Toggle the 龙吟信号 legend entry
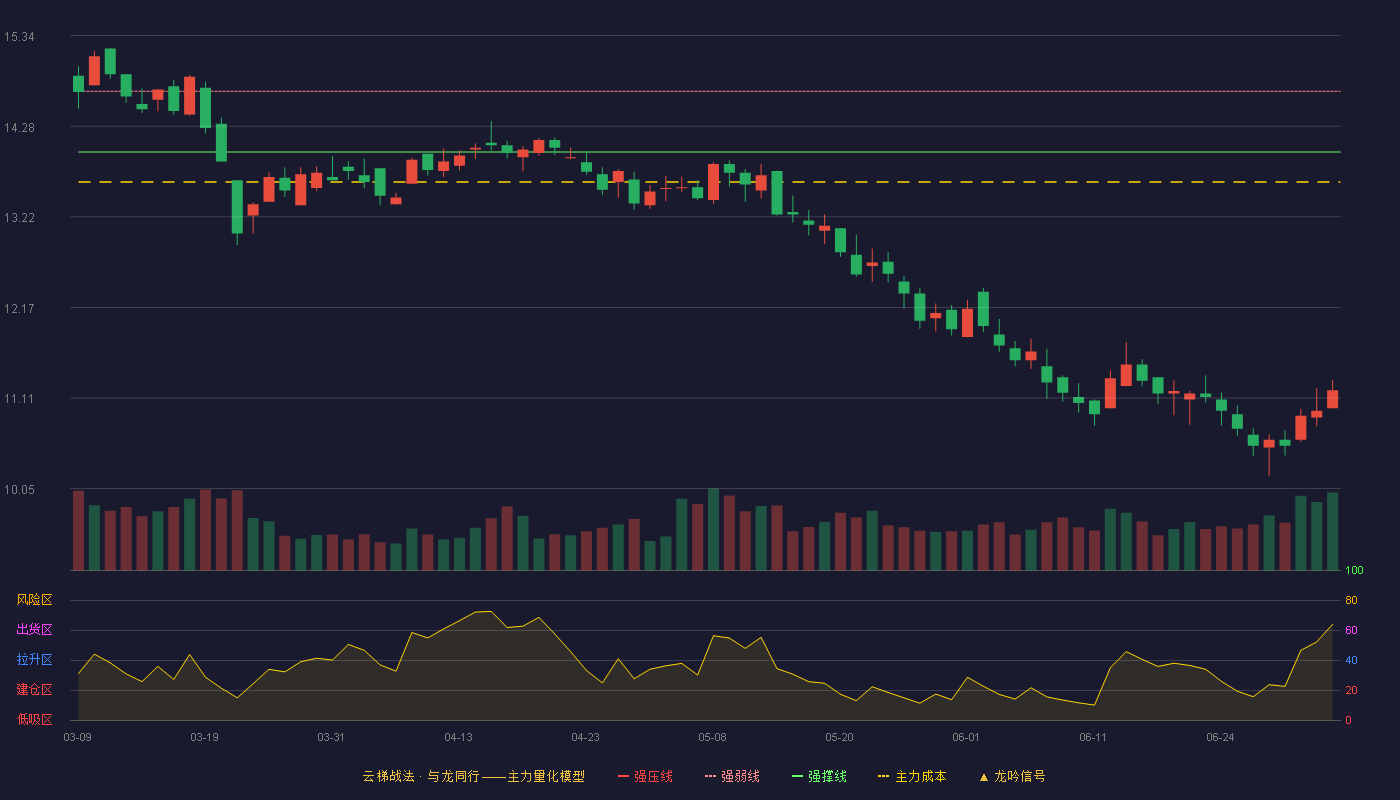1400x800 pixels. (1011, 776)
